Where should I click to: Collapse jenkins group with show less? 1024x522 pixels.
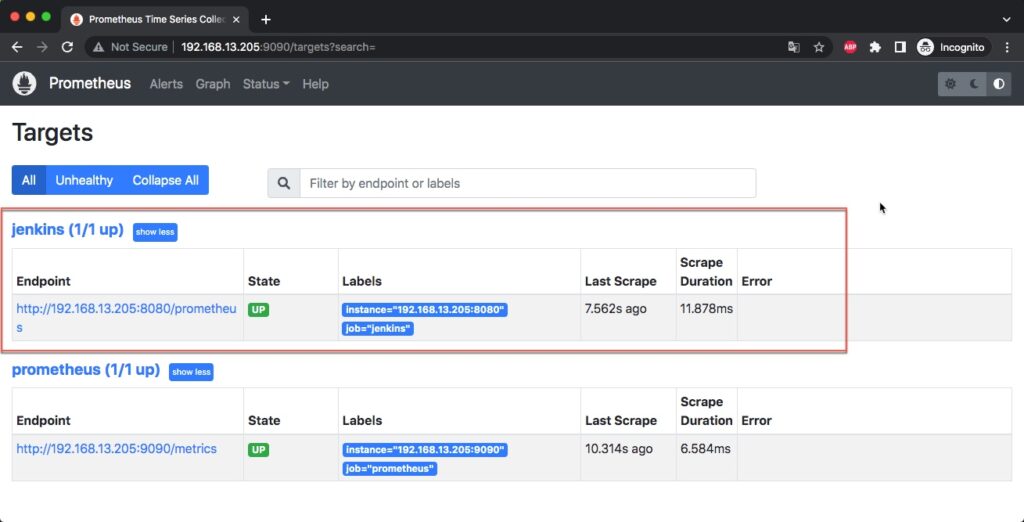[155, 232]
